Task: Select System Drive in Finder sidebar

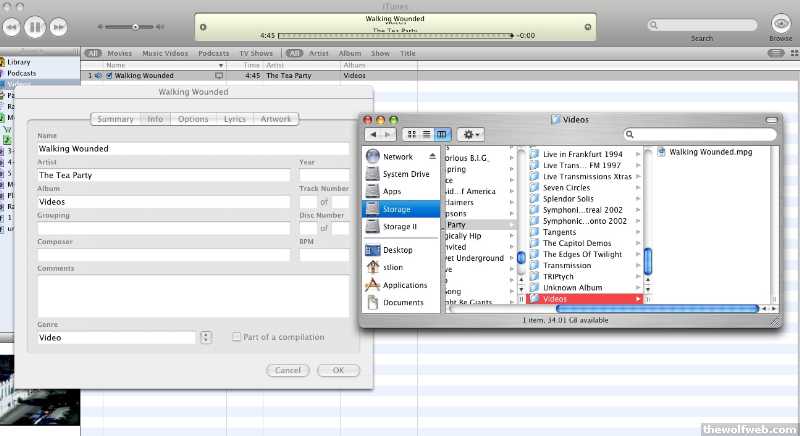Action: (405, 174)
